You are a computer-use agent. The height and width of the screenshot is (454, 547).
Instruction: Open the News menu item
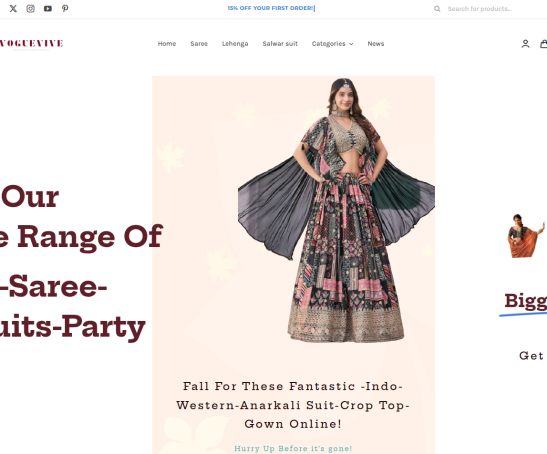click(376, 44)
